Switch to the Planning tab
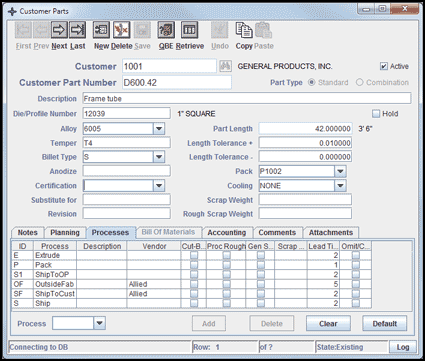Screen dimensions: 425x361 pyautogui.click(x=65, y=233)
